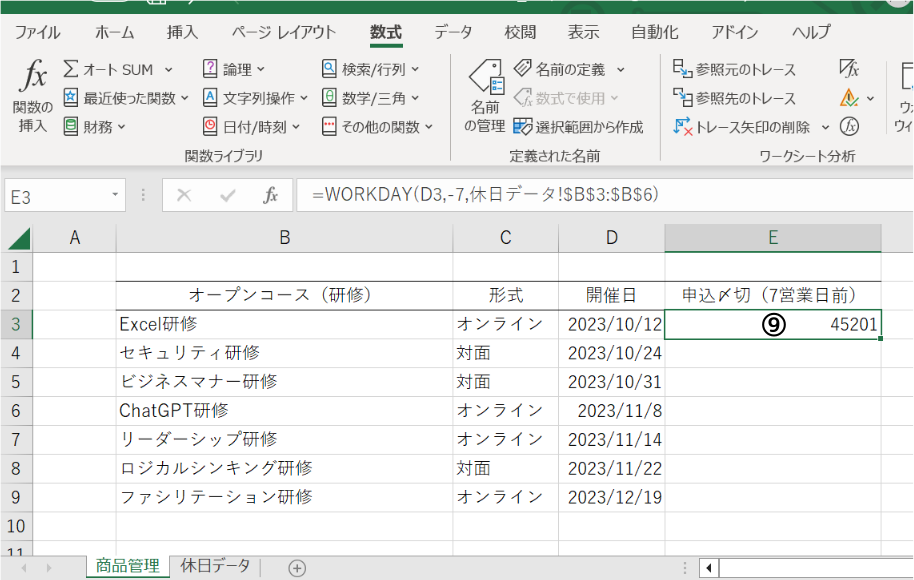
Task: Switch to the データ ribbon tab
Action: 453,32
